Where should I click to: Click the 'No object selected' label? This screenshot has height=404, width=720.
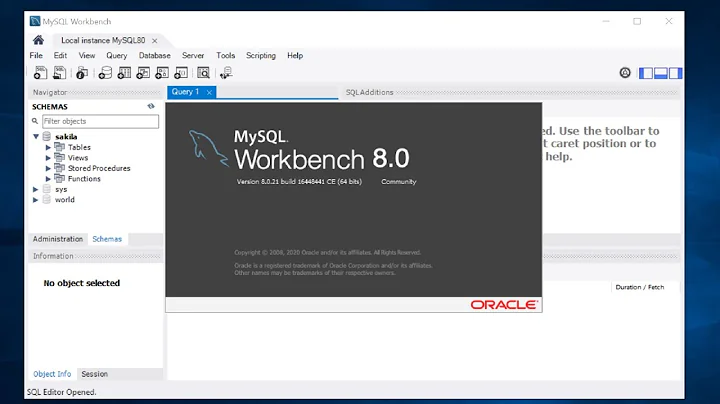(82, 283)
